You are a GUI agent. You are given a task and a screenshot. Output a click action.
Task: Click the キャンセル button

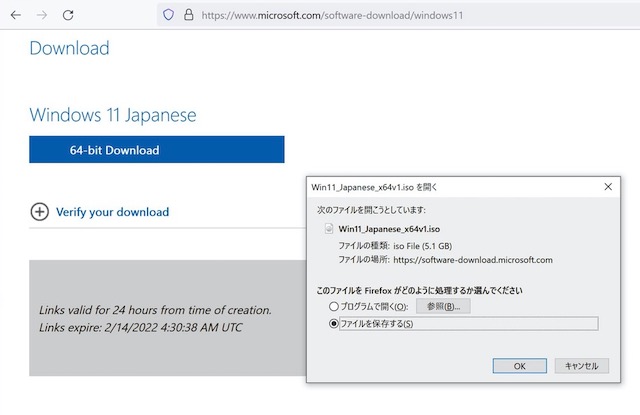(582, 366)
